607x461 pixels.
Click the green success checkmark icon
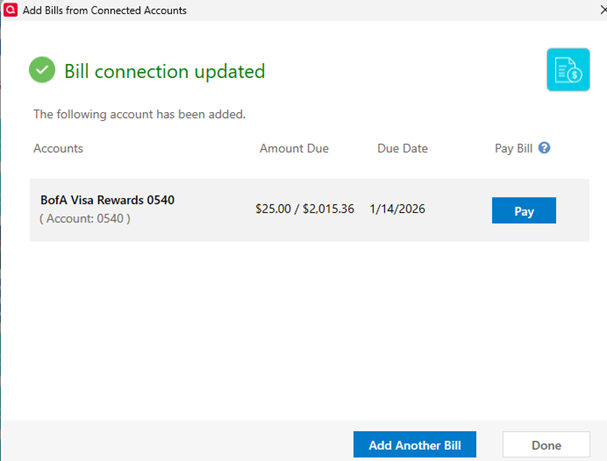point(42,70)
